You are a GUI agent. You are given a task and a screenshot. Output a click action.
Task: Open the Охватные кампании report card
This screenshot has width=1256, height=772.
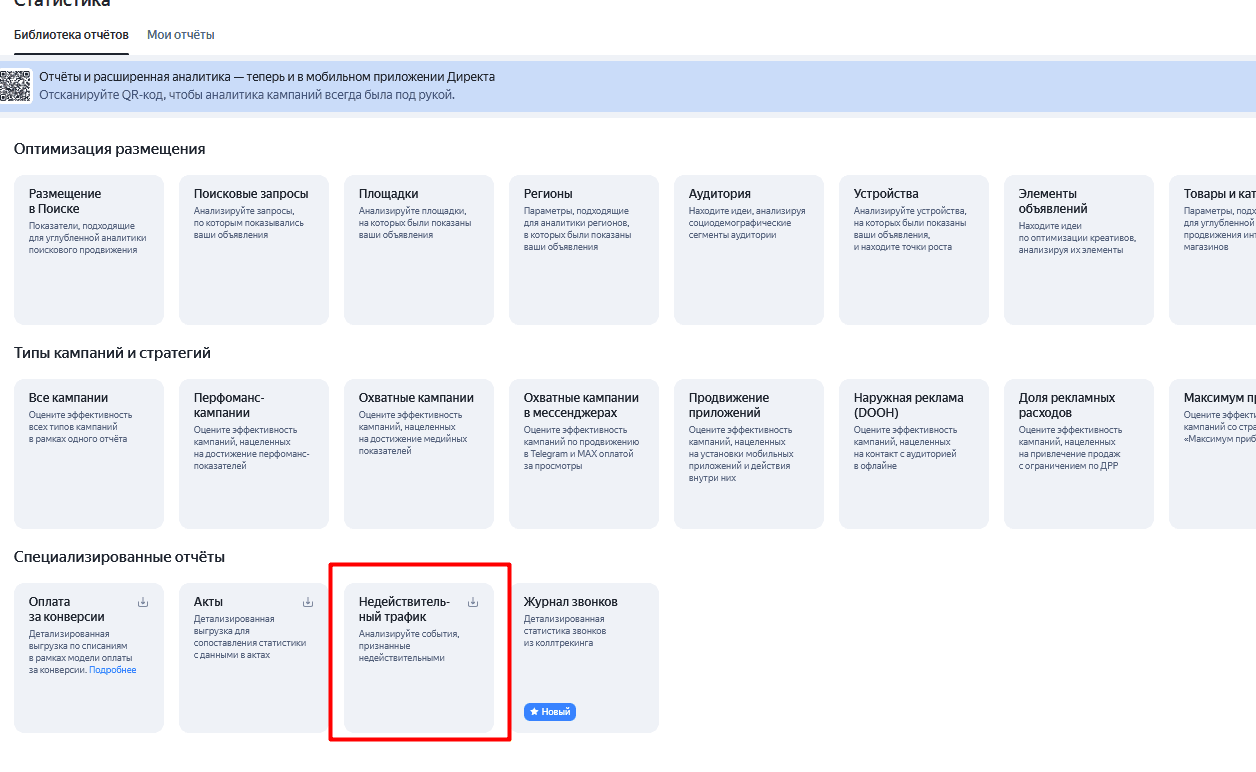tap(419, 454)
